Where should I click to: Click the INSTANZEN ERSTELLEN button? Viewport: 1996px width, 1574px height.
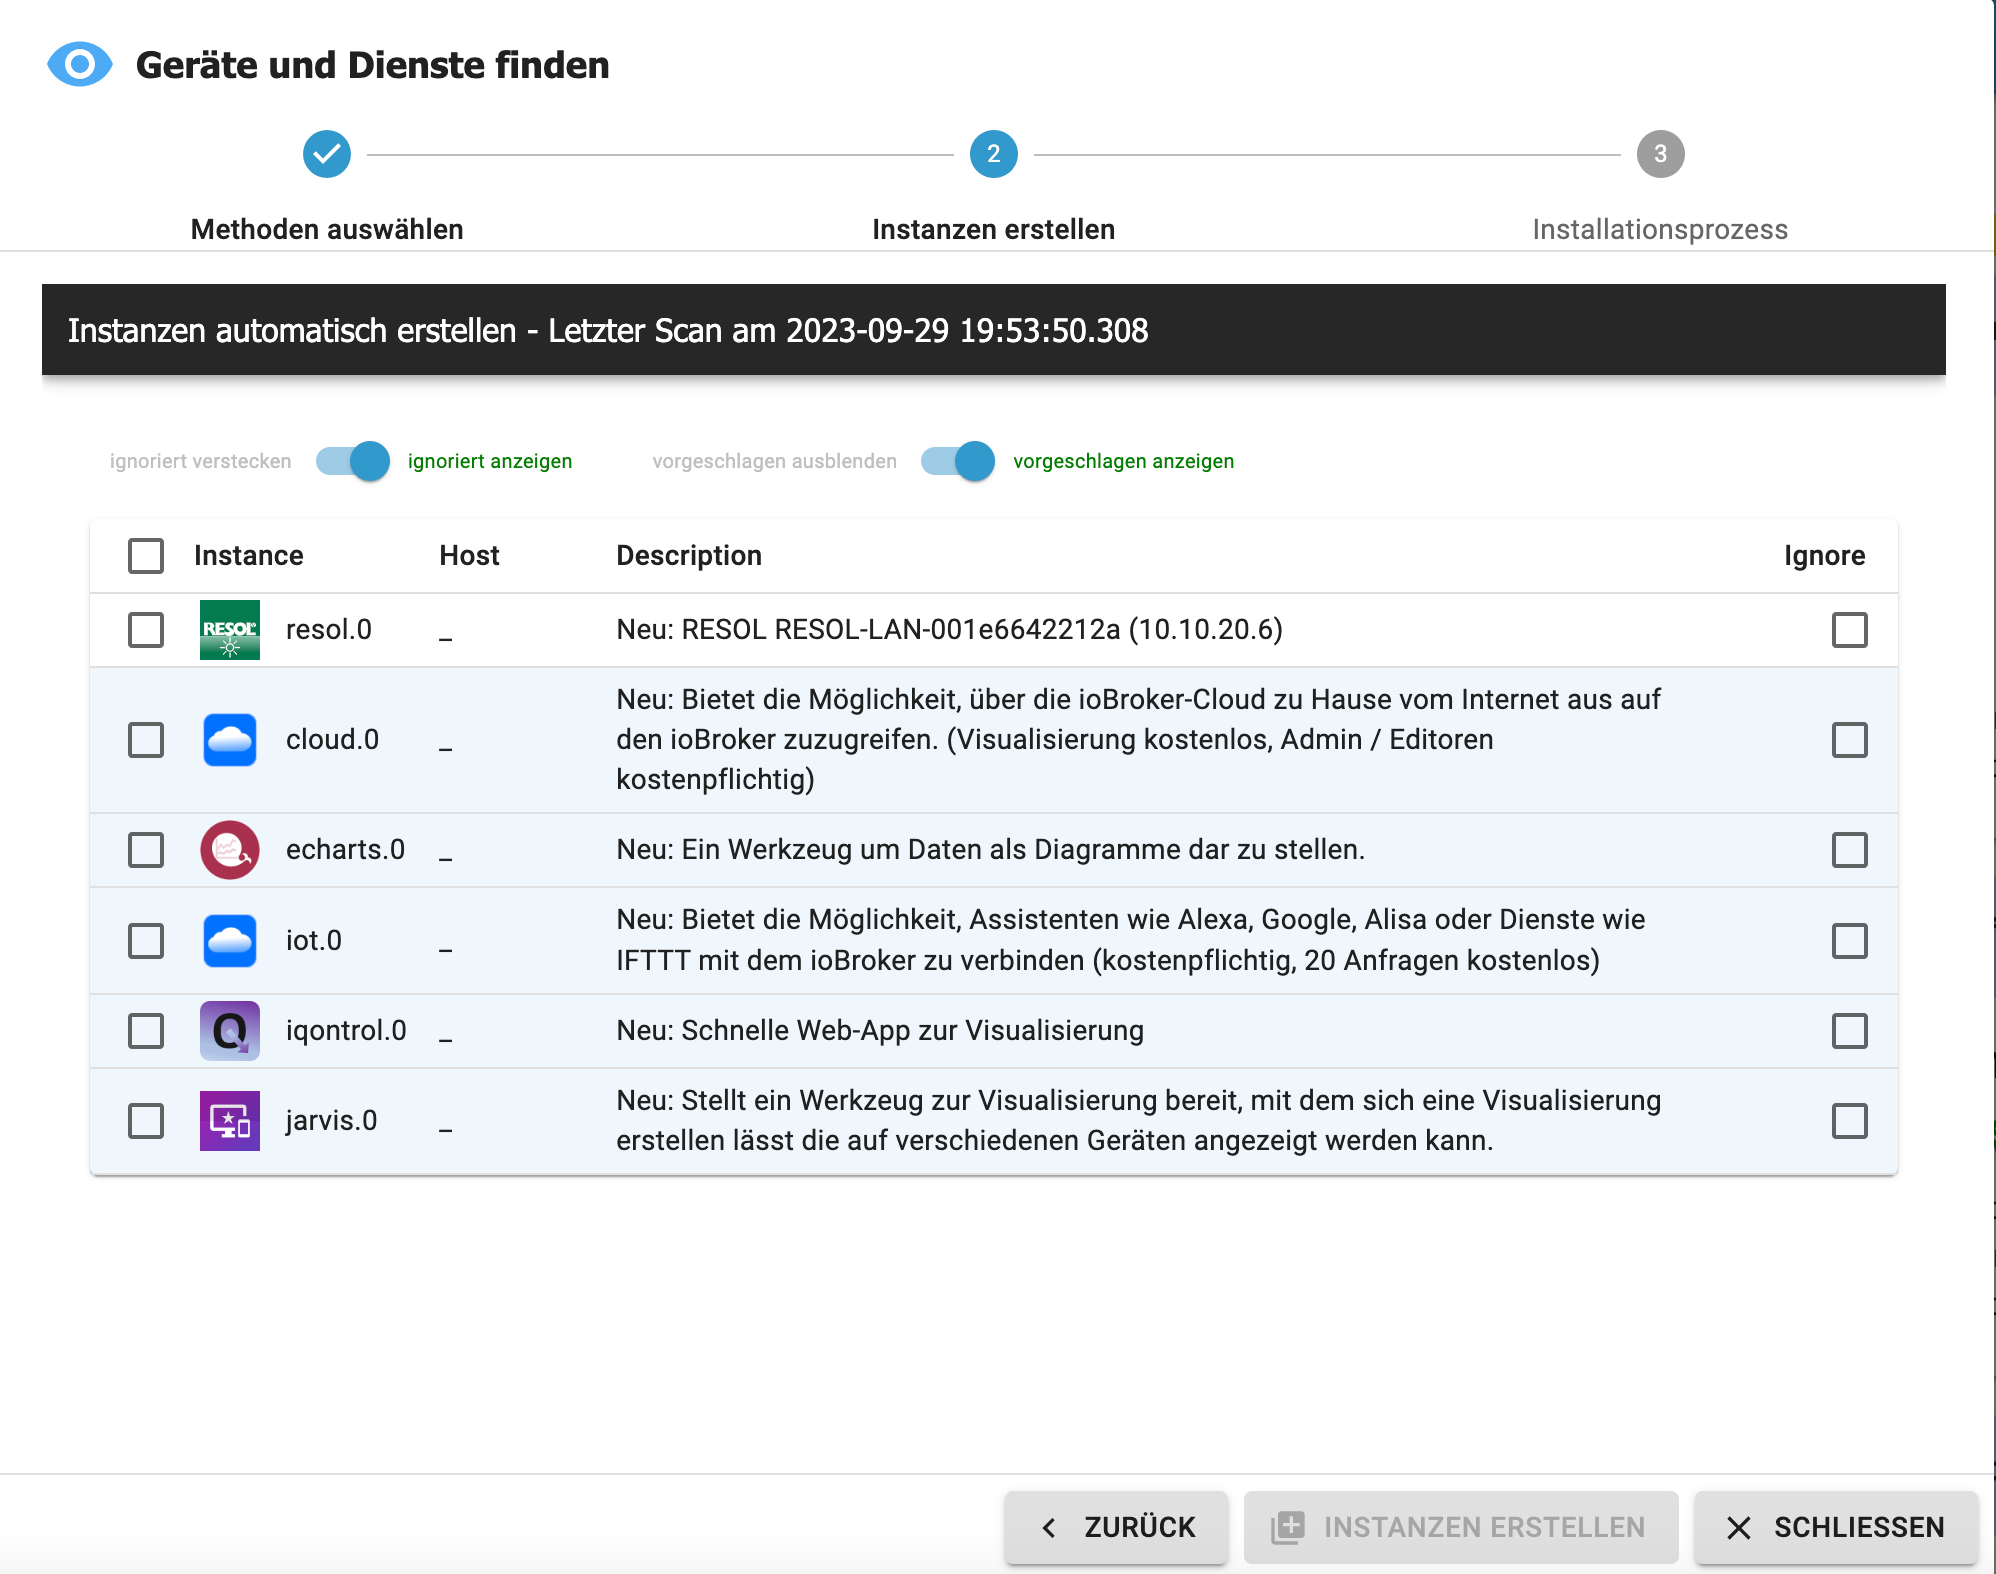coord(1461,1527)
